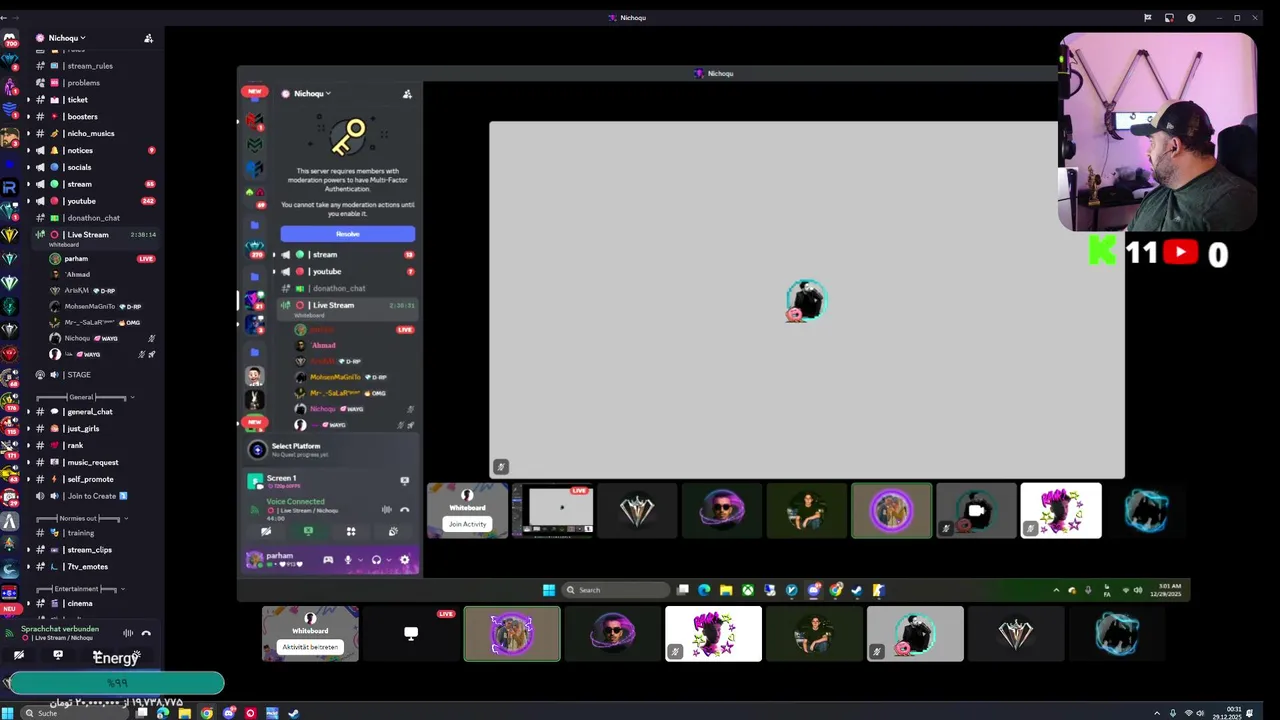Viewport: 1280px width, 720px height.
Task: Click game controller icon in streamed user panel
Action: click(x=328, y=560)
